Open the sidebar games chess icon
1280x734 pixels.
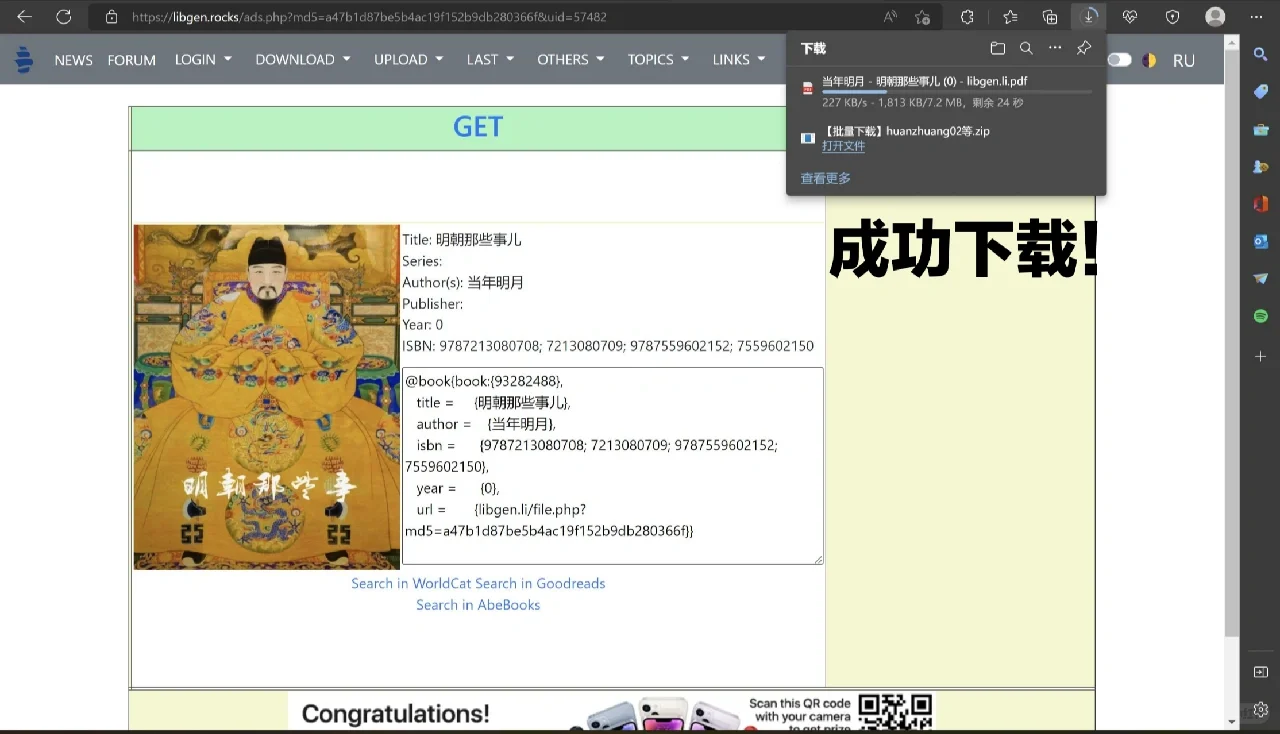[x=1260, y=167]
